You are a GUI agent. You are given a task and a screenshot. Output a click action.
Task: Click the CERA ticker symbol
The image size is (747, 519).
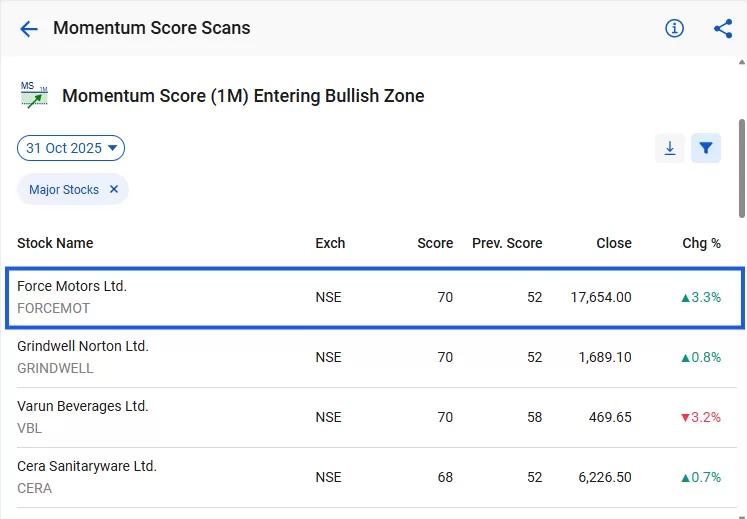tap(35, 488)
